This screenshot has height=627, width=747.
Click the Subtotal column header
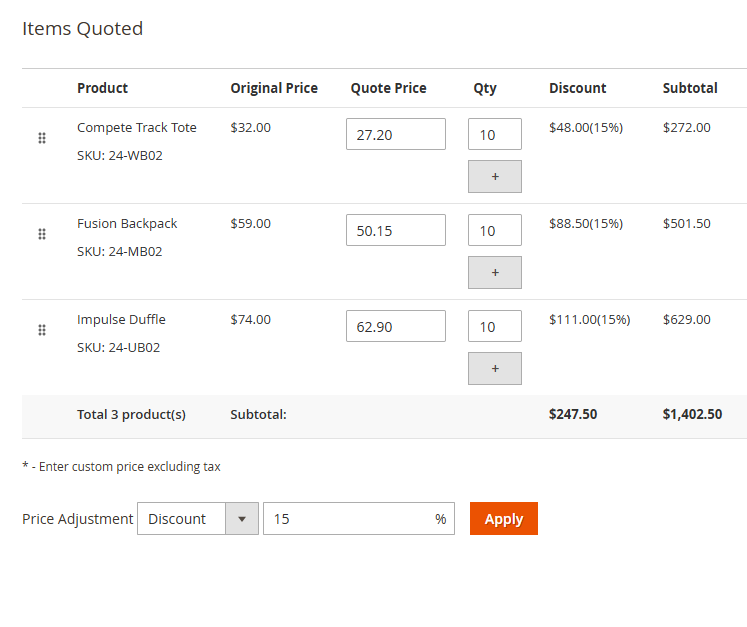tap(690, 88)
